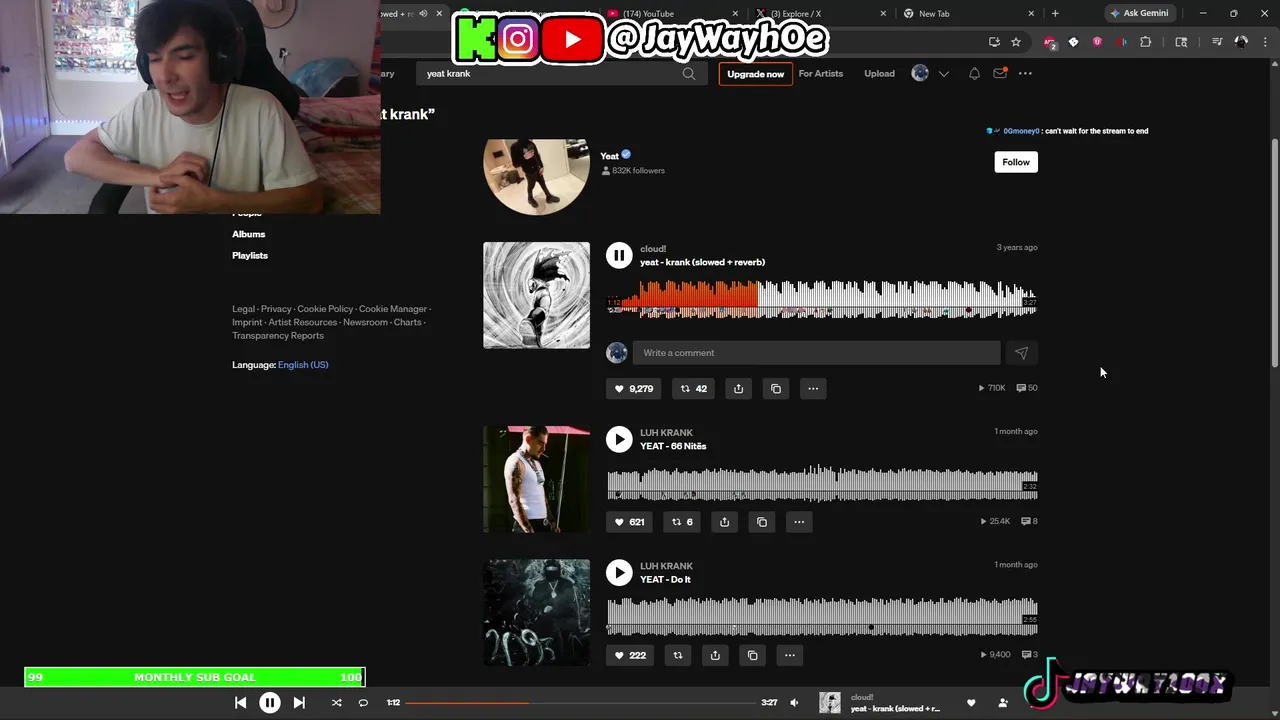Pause playback in the bottom player bar
This screenshot has height=720, width=1280.
point(270,703)
